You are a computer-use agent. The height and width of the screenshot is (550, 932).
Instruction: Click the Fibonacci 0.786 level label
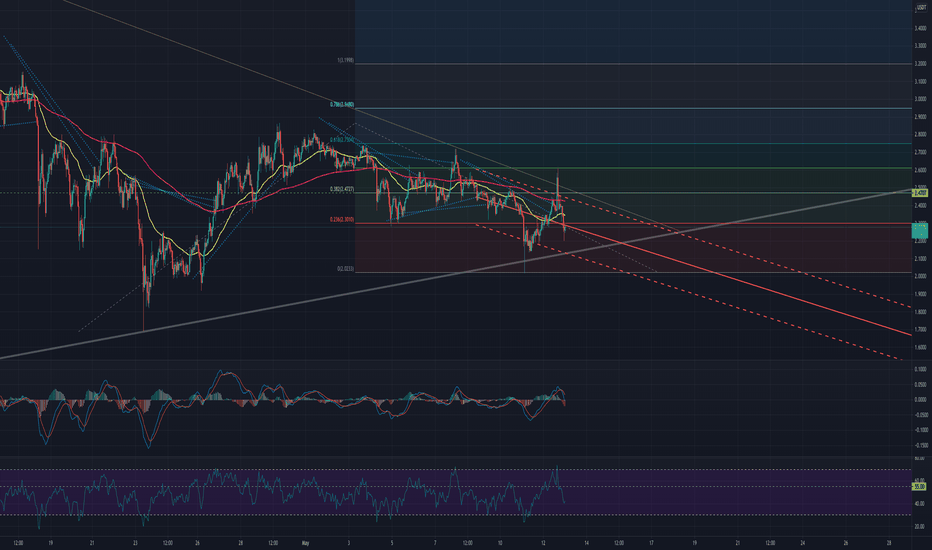coord(342,104)
